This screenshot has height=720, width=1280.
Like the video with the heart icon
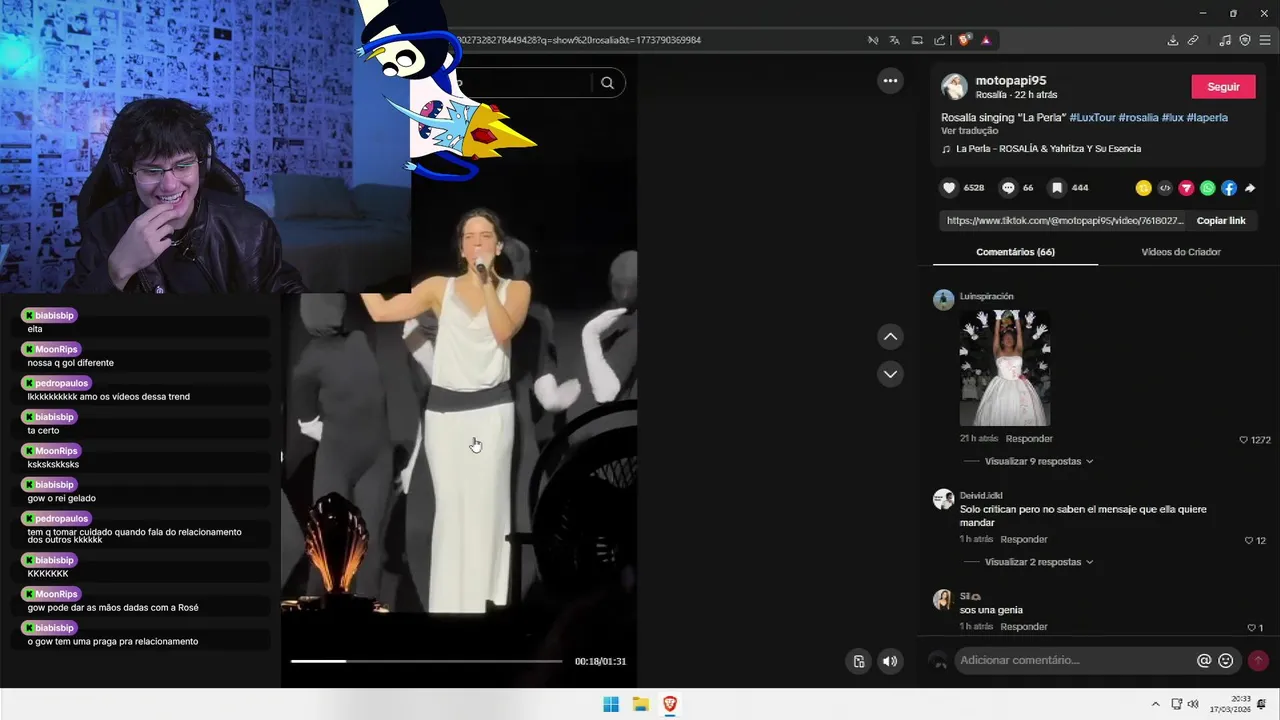[x=949, y=188]
